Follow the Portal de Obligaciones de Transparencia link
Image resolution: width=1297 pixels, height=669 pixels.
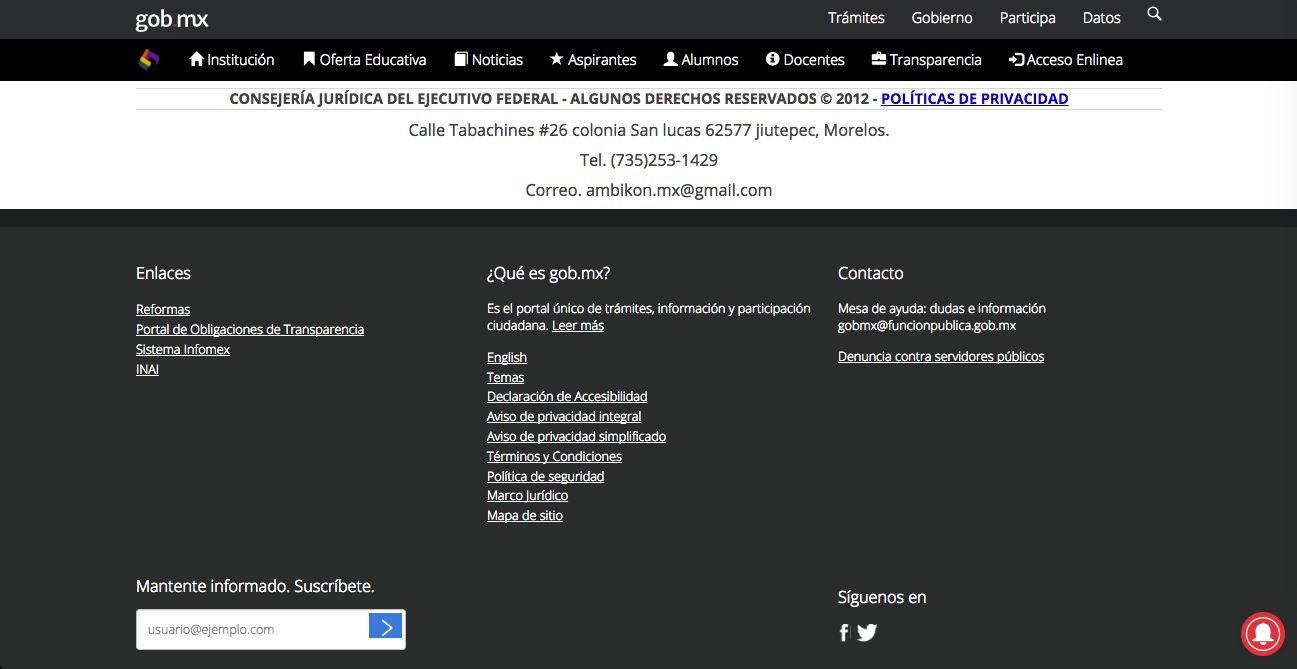pos(250,329)
